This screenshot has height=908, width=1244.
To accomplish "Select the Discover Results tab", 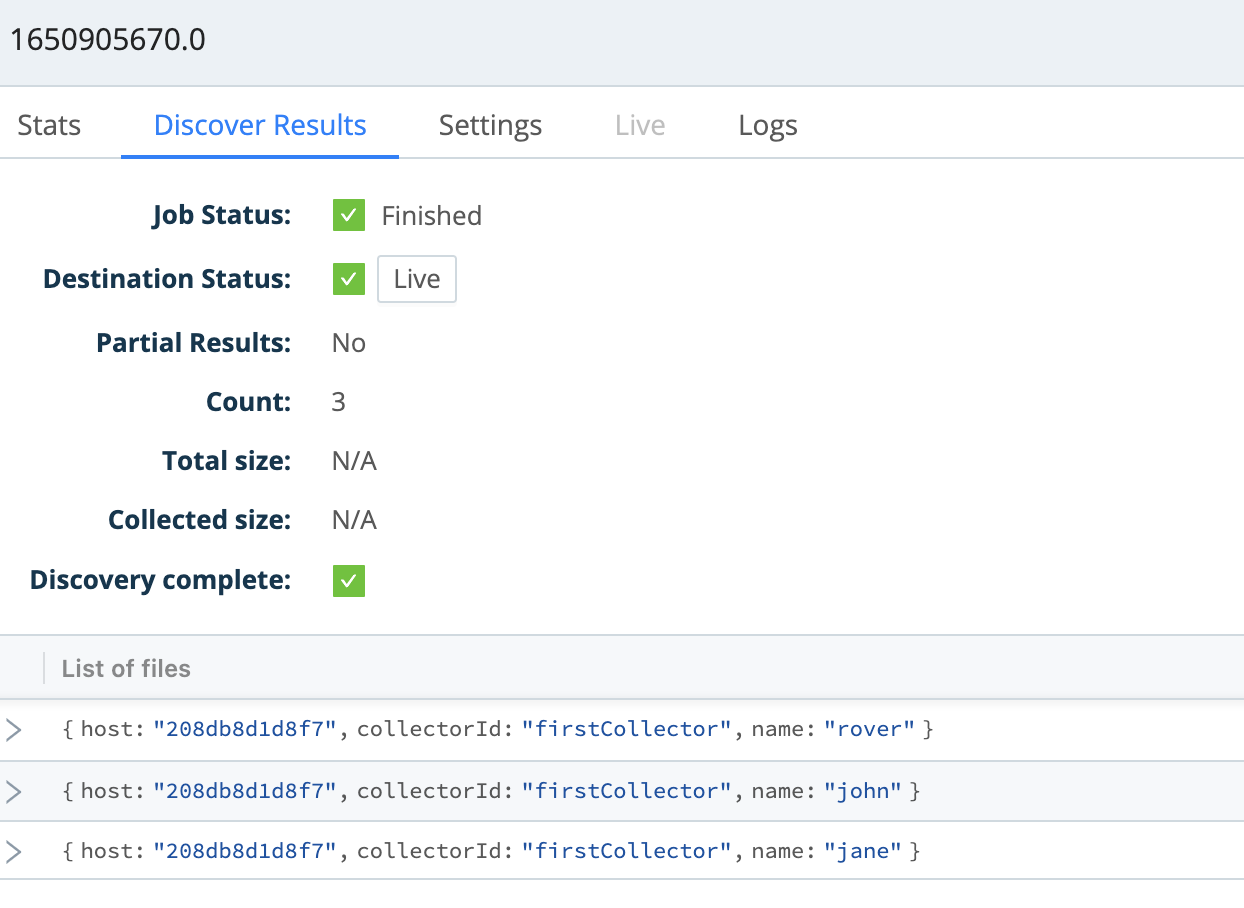I will point(260,126).
